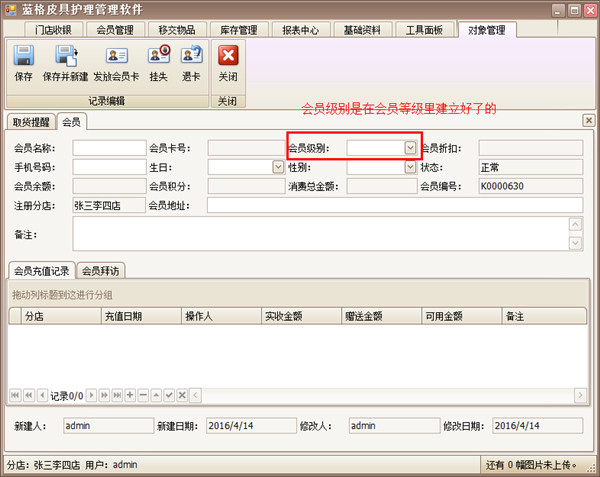Switch to the 会员拜访 tab

[x=101, y=271]
